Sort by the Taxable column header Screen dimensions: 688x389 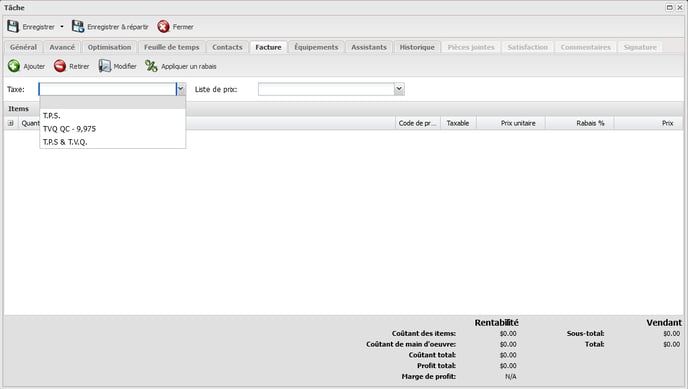(458, 123)
